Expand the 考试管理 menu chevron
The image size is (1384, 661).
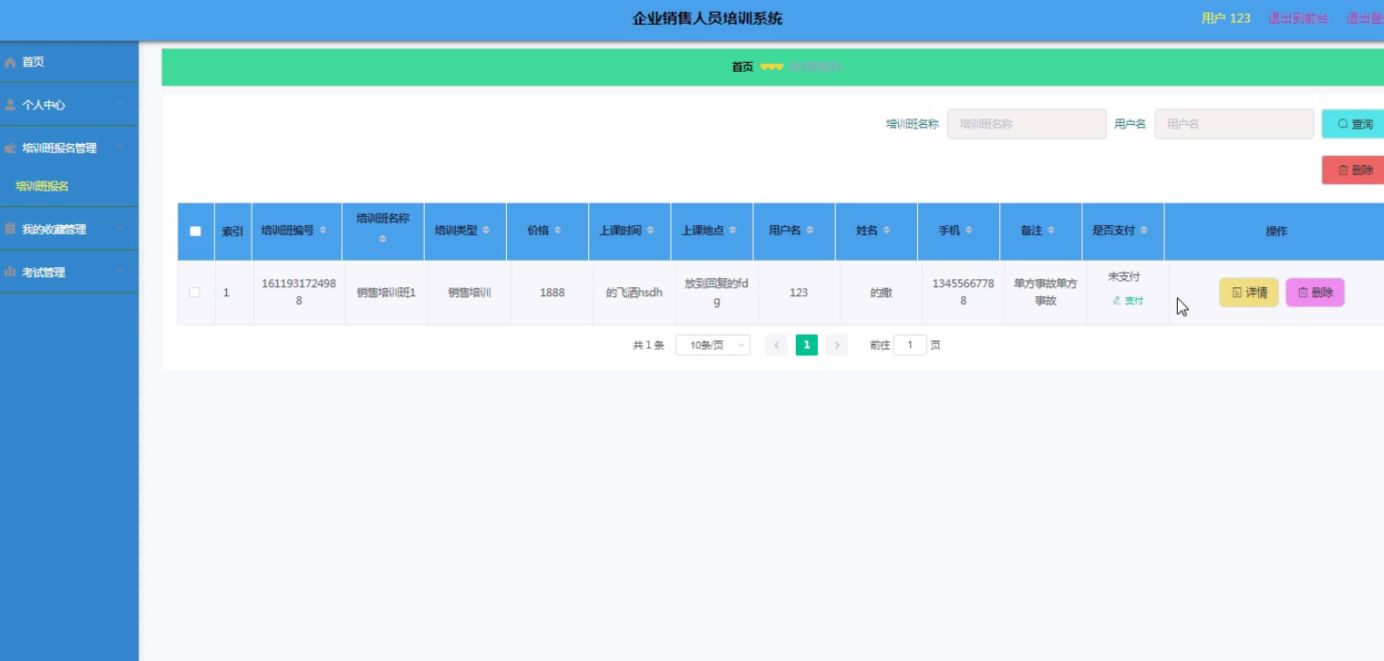119,271
